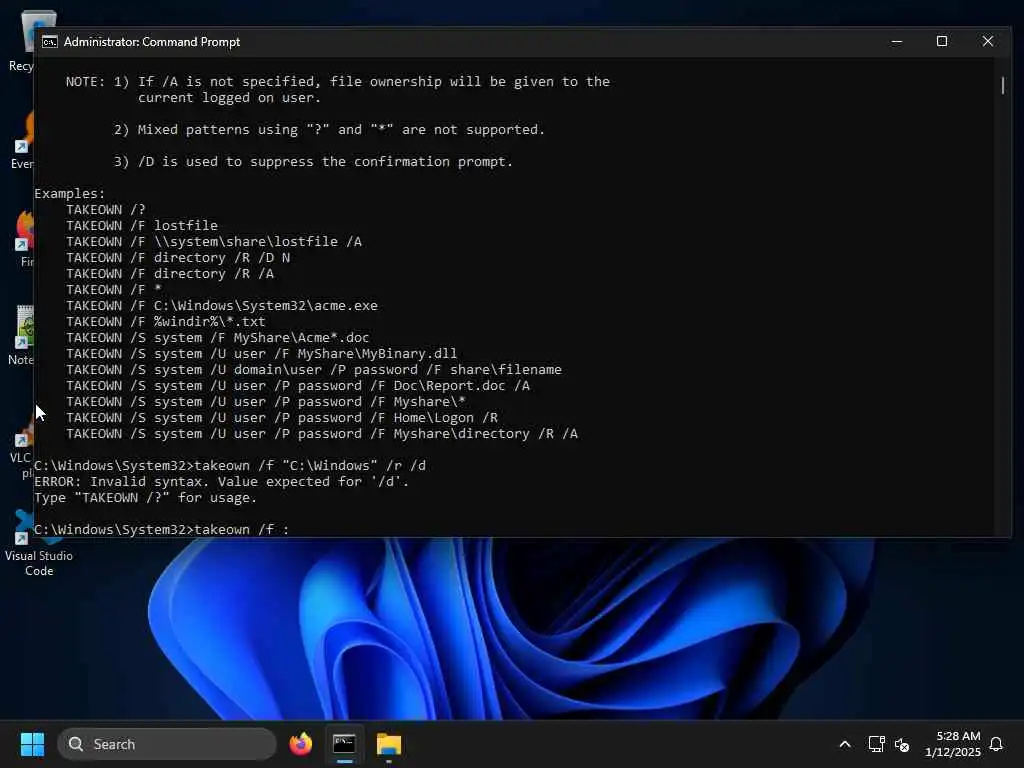This screenshot has width=1024, height=768.
Task: Open the notifications bell
Action: (996, 744)
